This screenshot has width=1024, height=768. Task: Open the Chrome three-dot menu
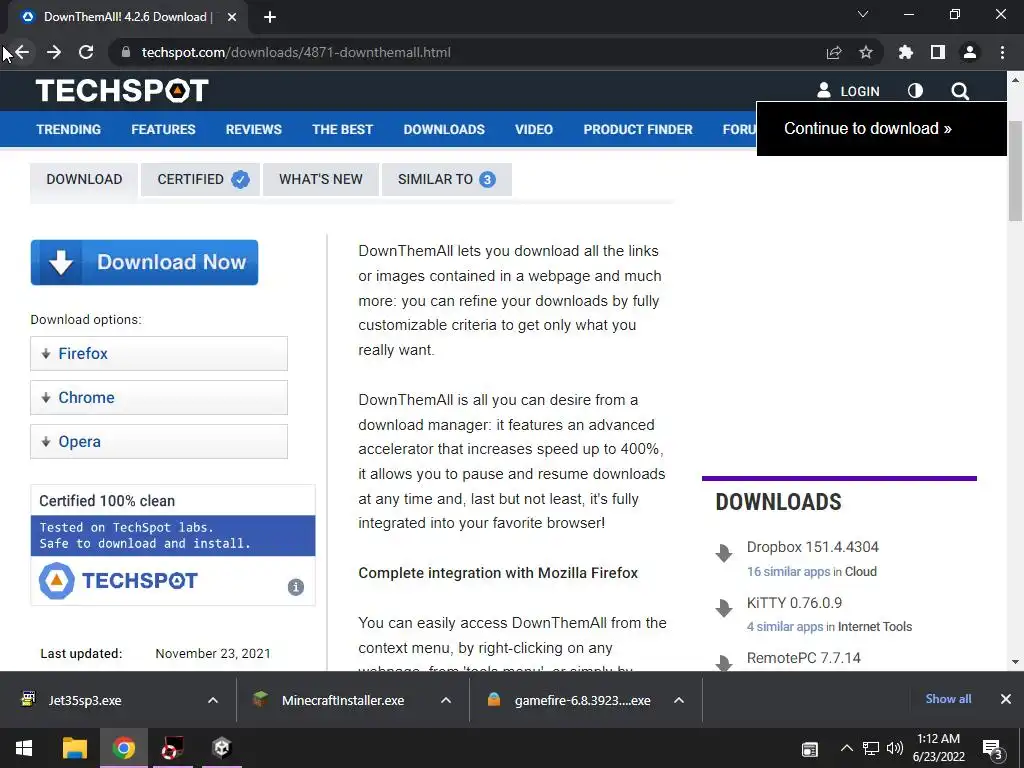pos(1002,52)
